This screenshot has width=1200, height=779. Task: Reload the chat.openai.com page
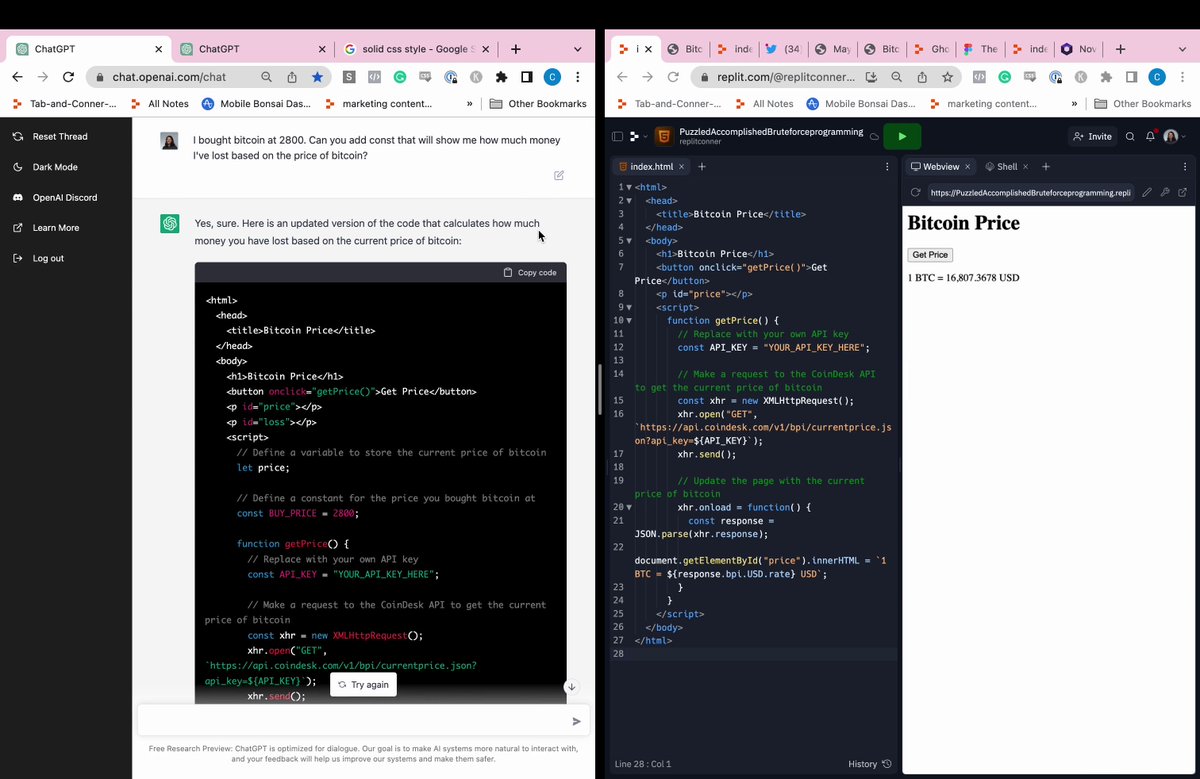tap(68, 77)
